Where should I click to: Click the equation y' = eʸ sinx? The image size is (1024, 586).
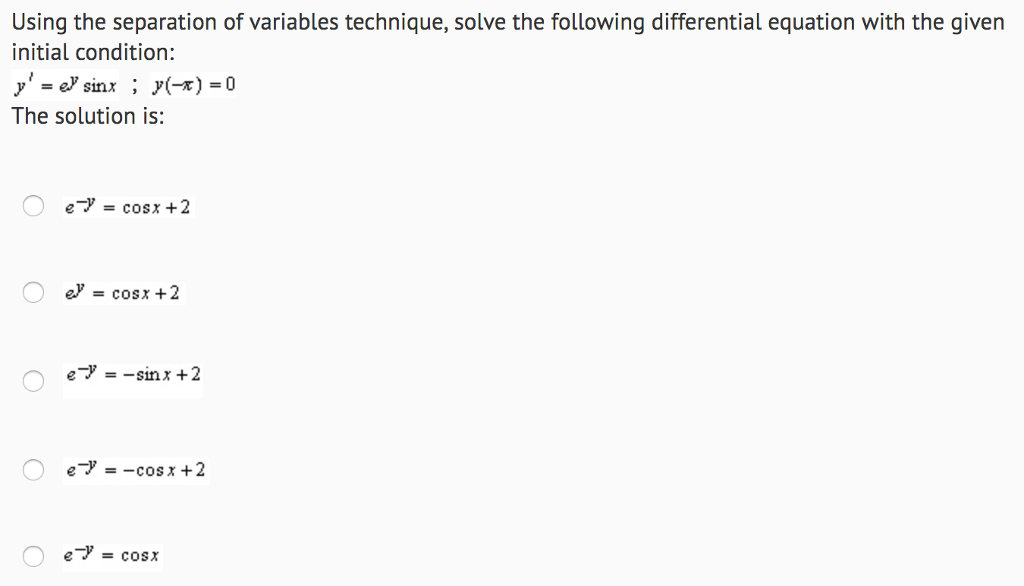coord(64,86)
